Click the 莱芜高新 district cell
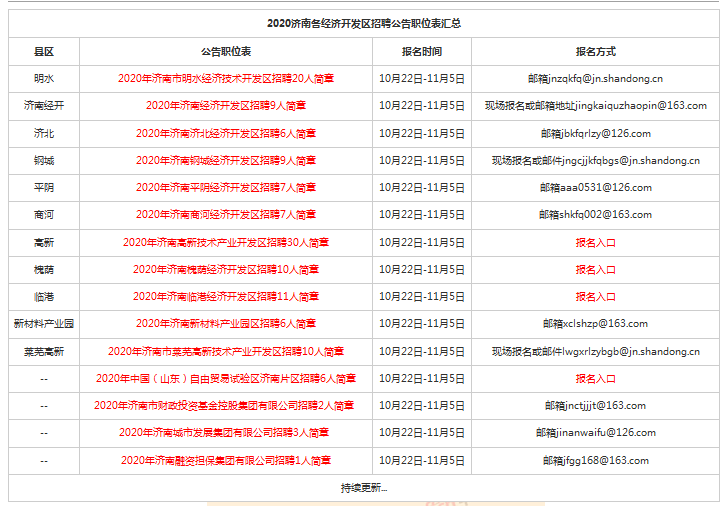 44,351
